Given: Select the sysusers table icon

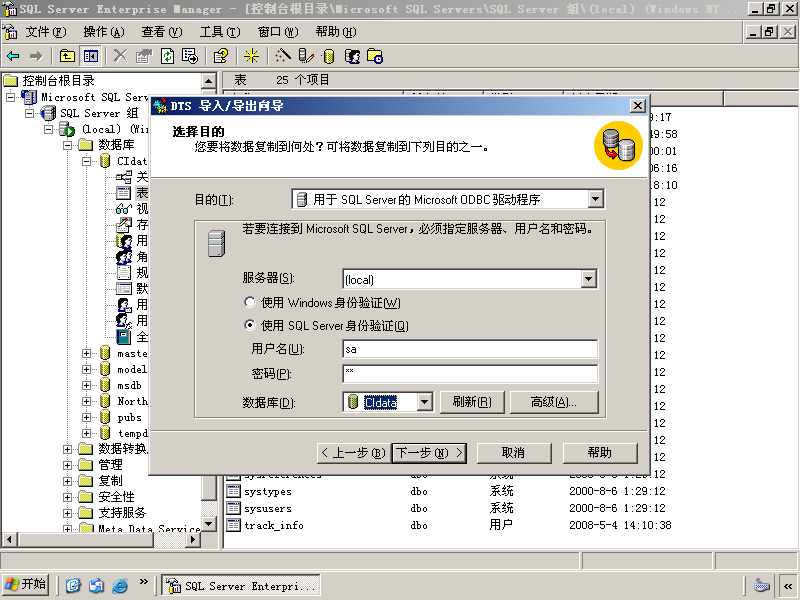Looking at the screenshot, I should [x=233, y=508].
